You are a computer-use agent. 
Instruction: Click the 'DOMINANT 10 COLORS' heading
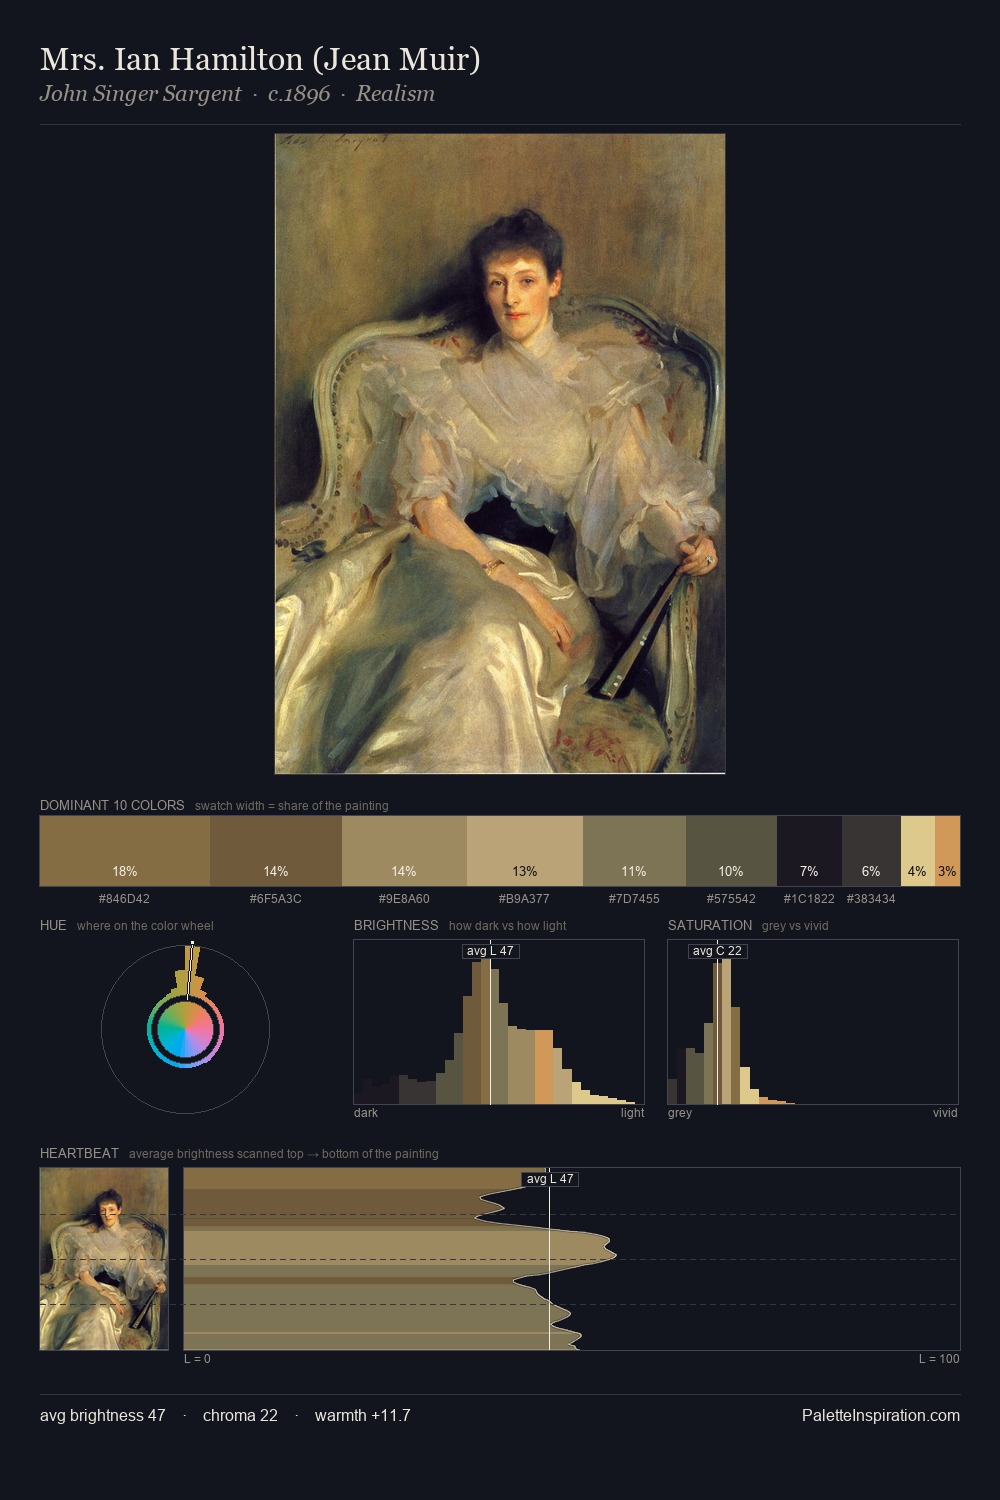click(x=112, y=806)
